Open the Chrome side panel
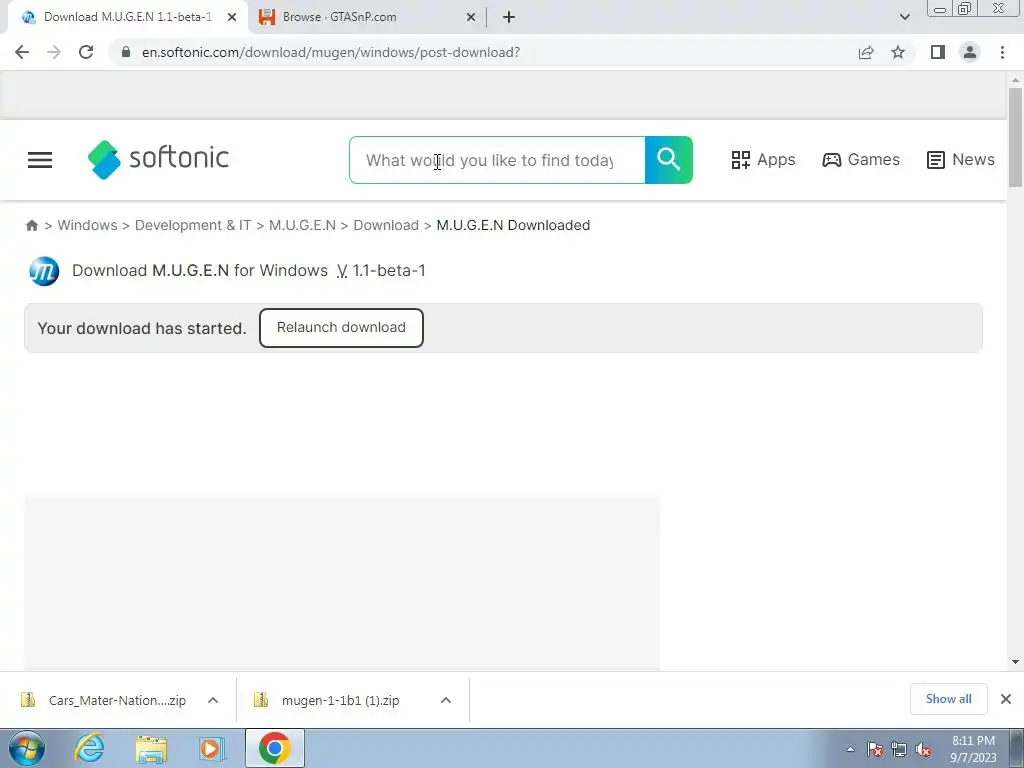This screenshot has height=768, width=1024. tap(938, 52)
